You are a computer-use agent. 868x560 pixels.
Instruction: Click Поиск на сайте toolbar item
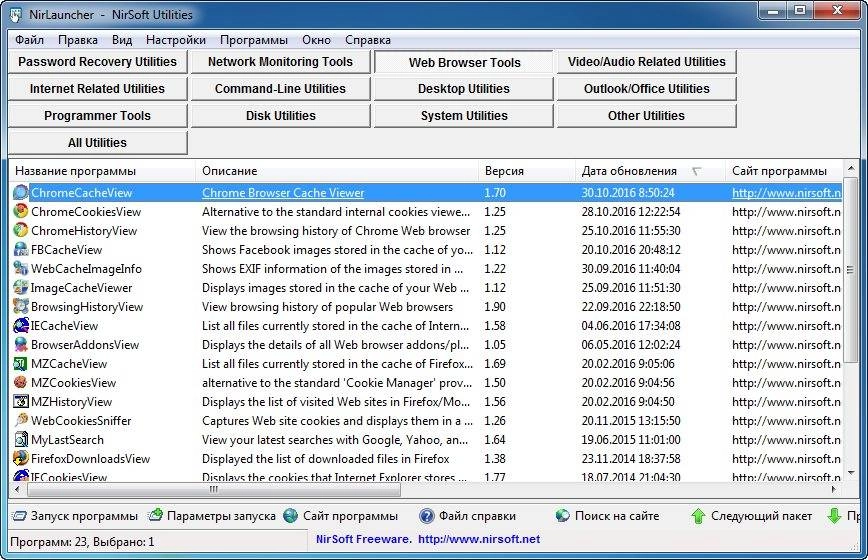607,516
